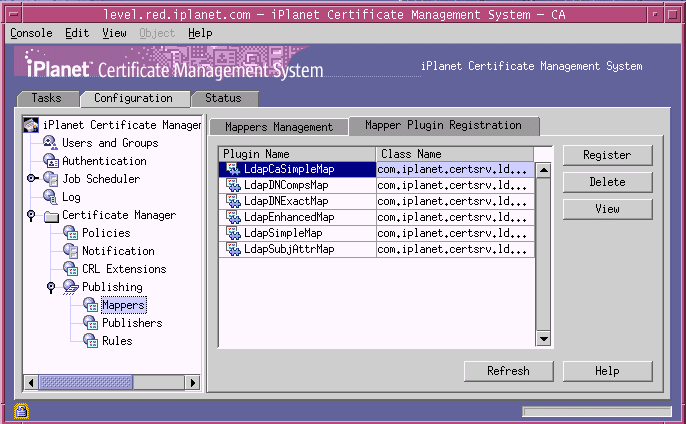Click the plugin list scroll up arrow

tap(543, 170)
